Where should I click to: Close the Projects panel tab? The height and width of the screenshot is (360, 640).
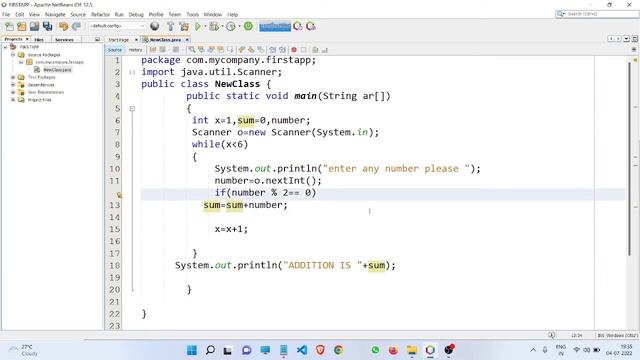point(27,39)
